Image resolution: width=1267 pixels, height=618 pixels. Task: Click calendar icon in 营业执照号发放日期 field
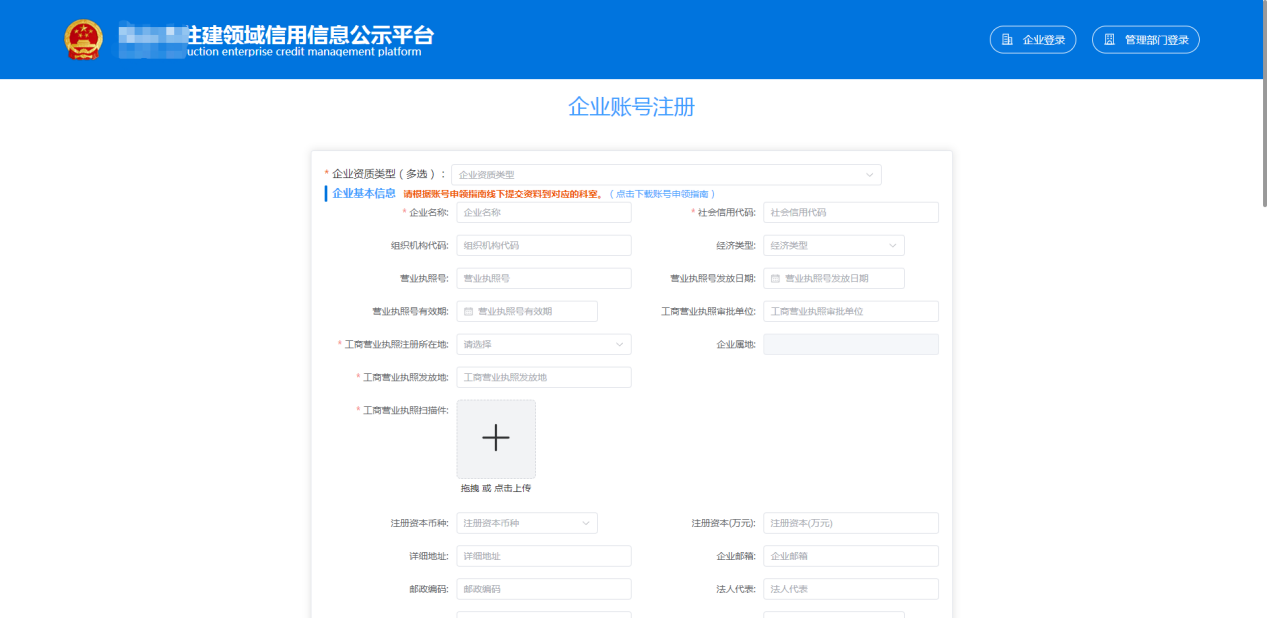pyautogui.click(x=775, y=278)
